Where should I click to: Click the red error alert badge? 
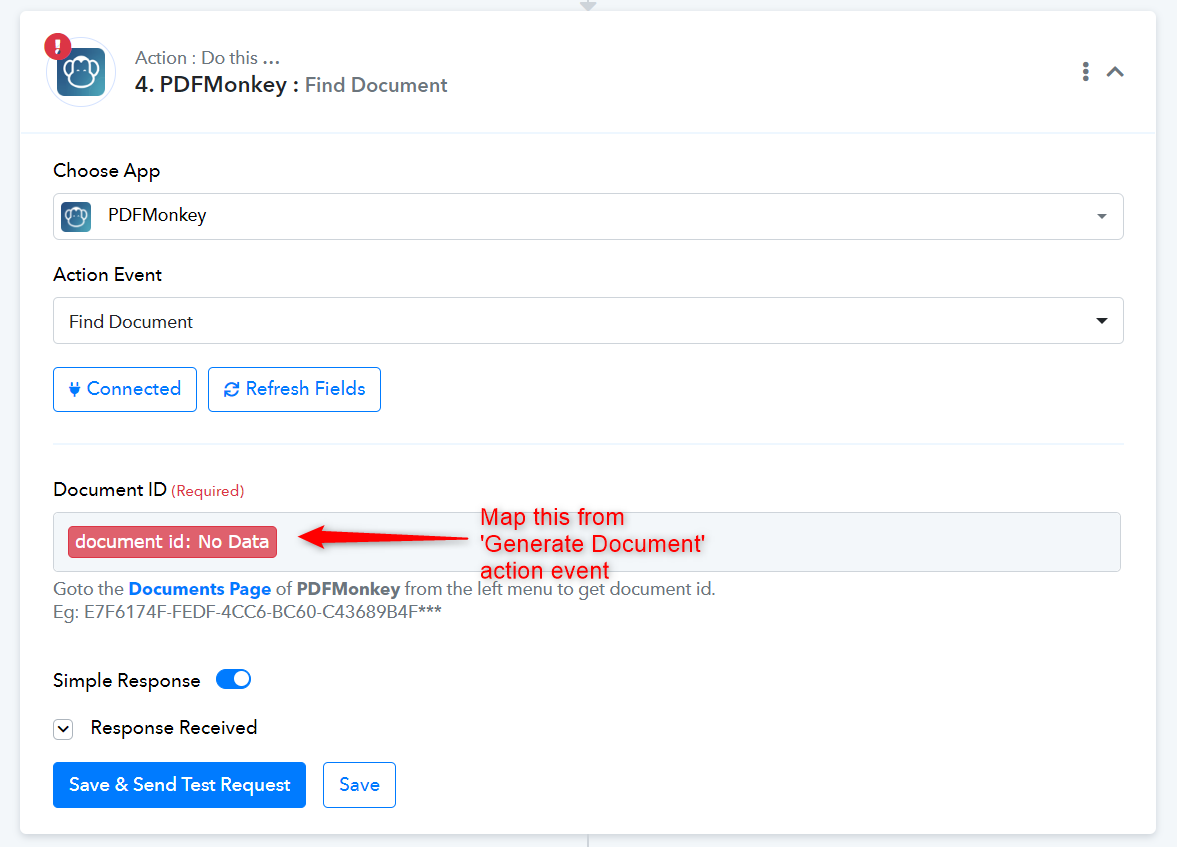58,47
